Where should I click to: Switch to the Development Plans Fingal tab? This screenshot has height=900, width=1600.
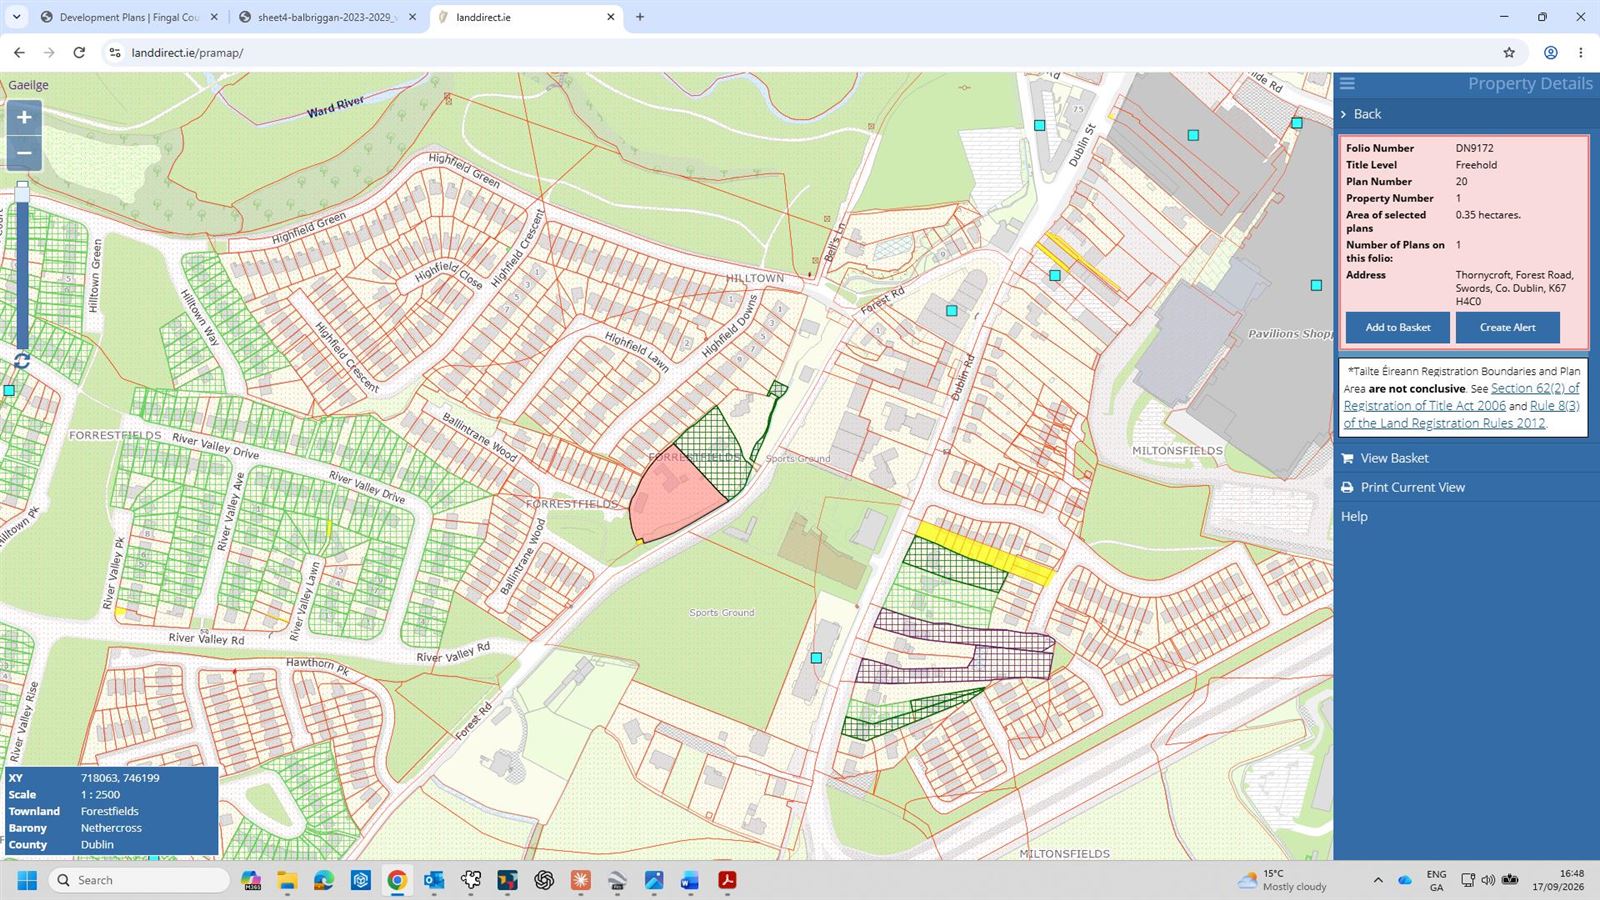130,17
